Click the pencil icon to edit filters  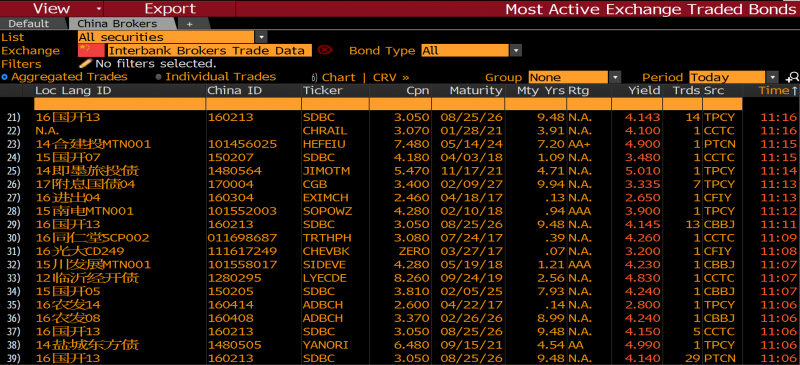point(86,63)
